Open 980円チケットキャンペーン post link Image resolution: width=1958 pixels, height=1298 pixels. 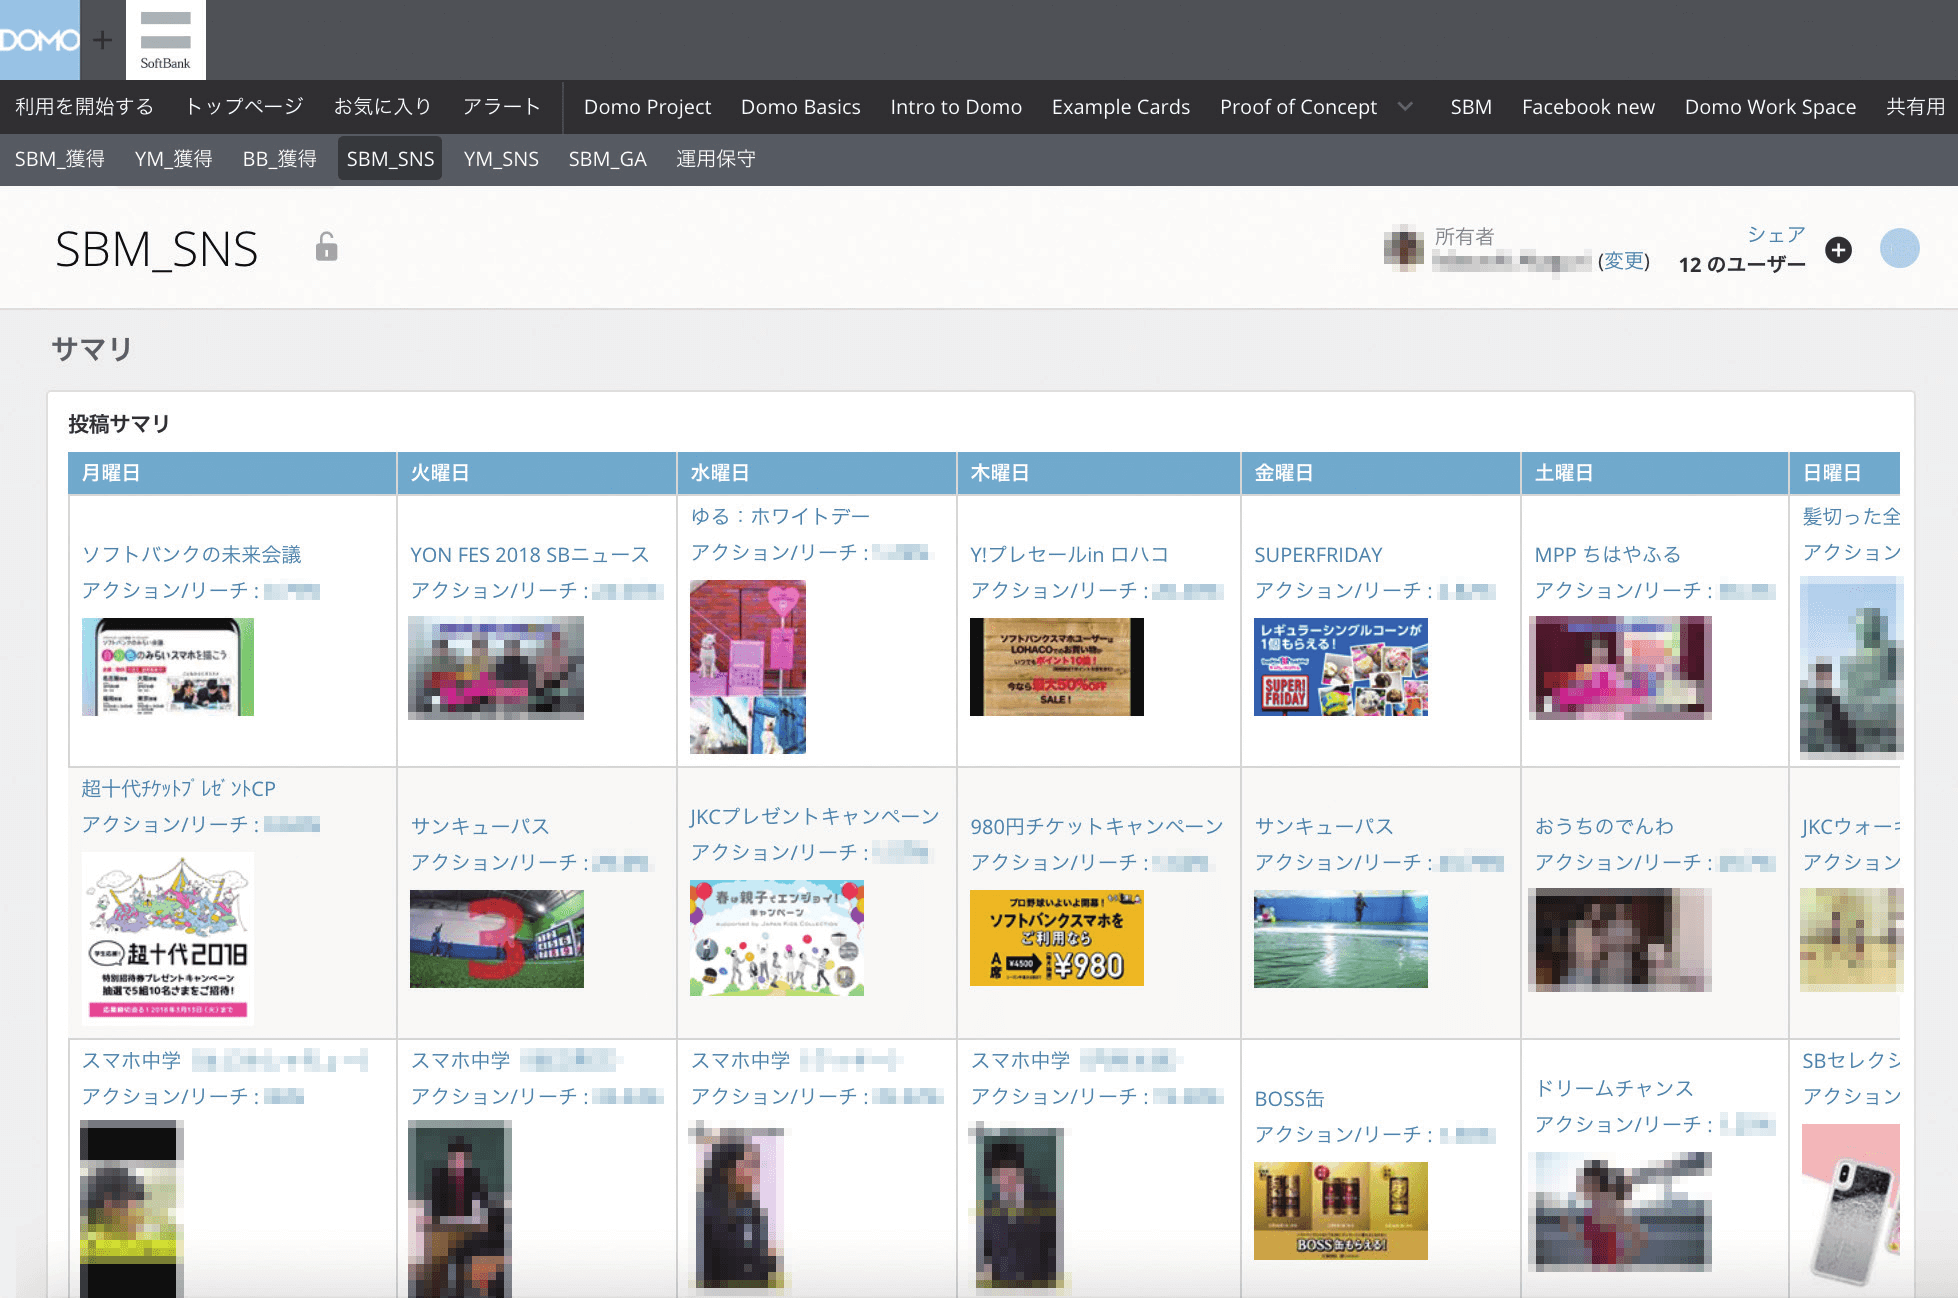tap(1096, 826)
